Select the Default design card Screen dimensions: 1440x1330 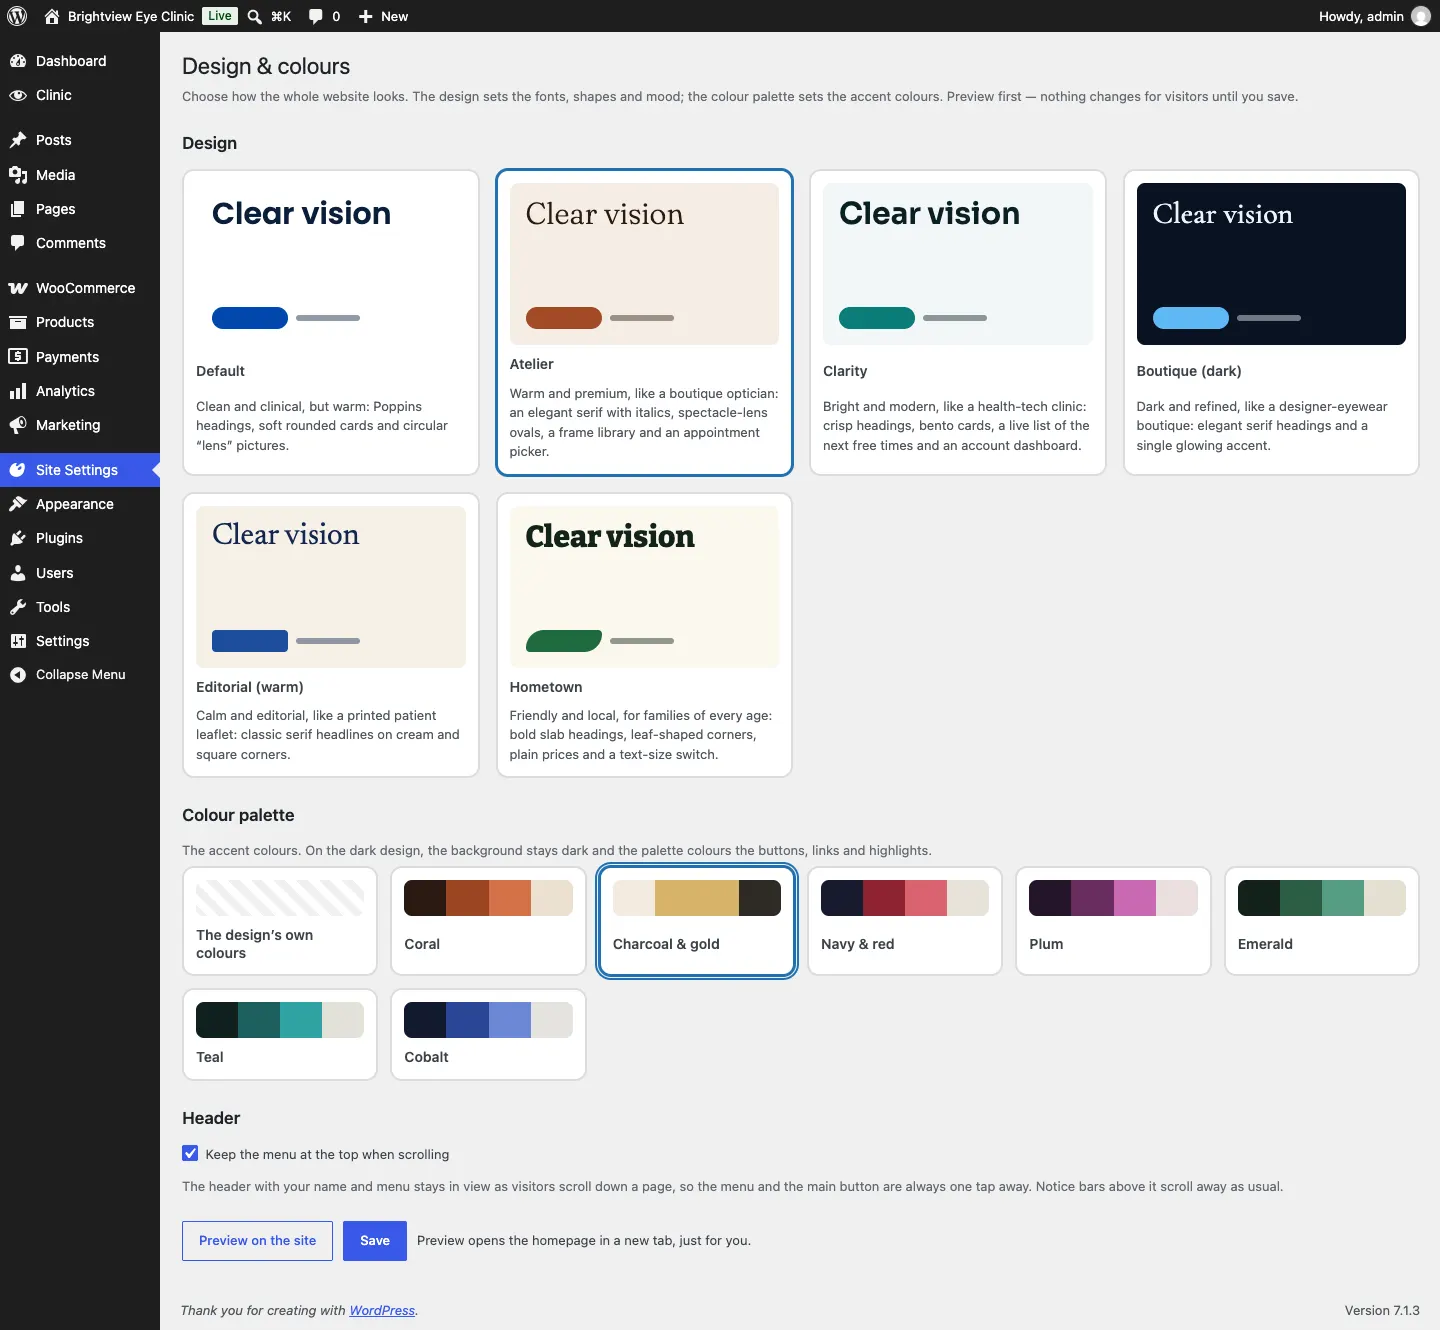tap(331, 322)
